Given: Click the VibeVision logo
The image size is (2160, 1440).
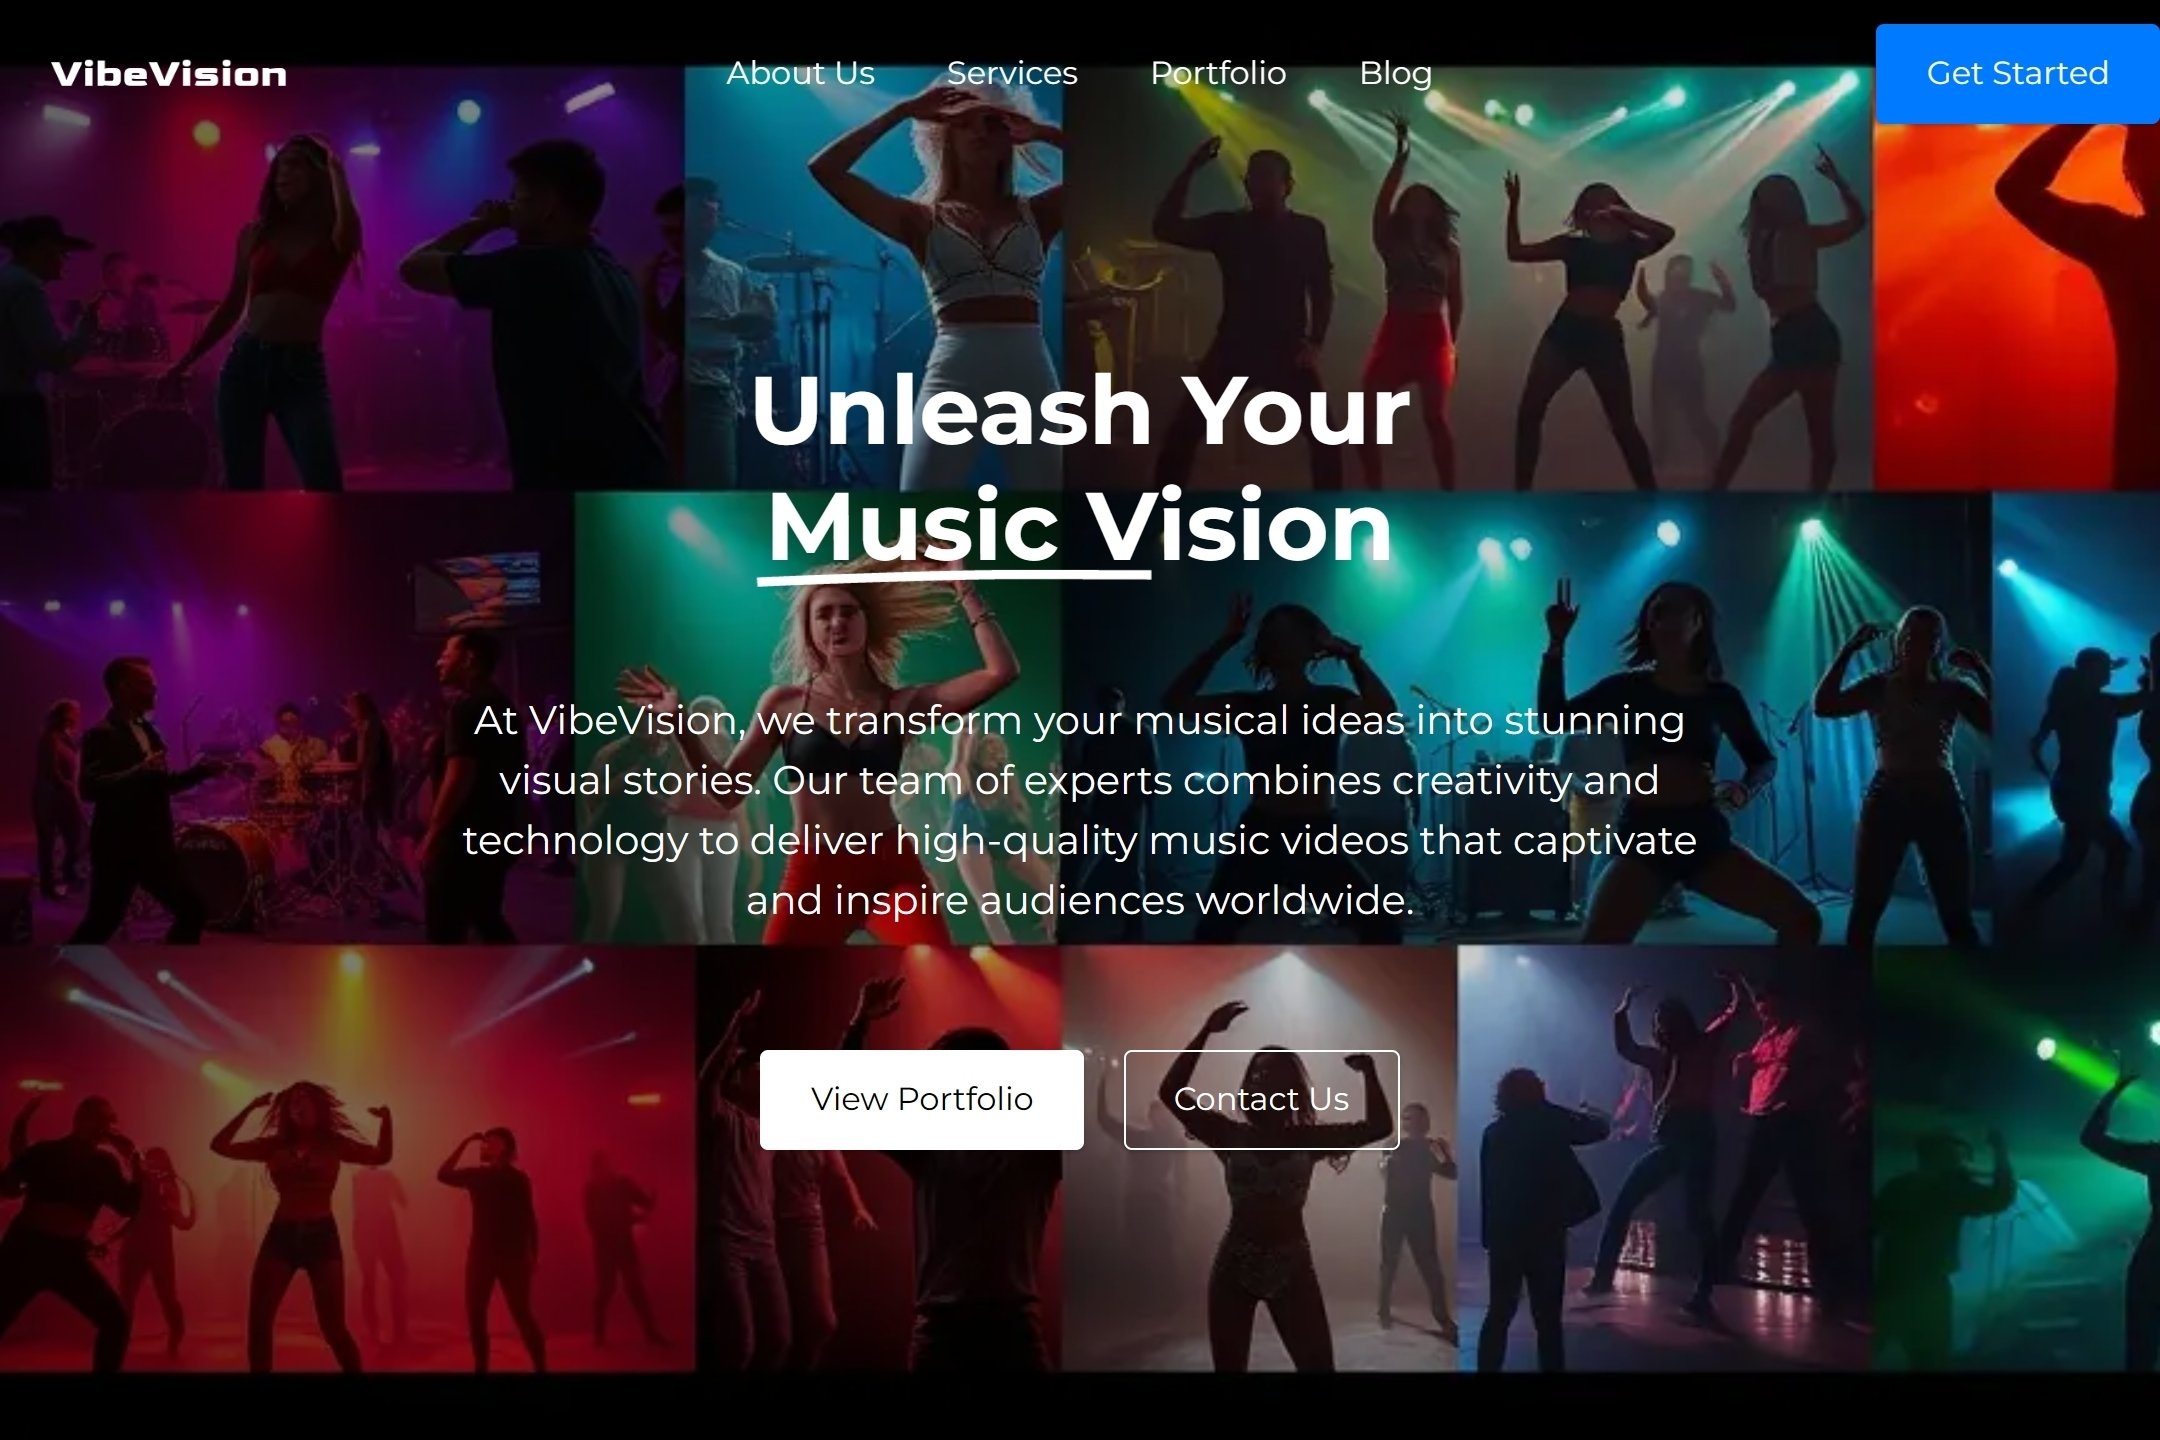Looking at the screenshot, I should tap(169, 74).
